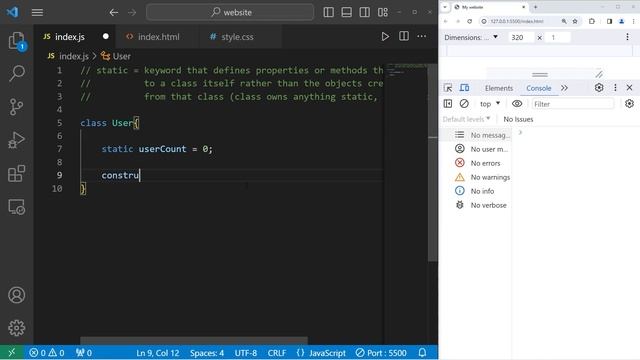Split the editor right
This screenshot has width=640, height=360.
tap(404, 36)
